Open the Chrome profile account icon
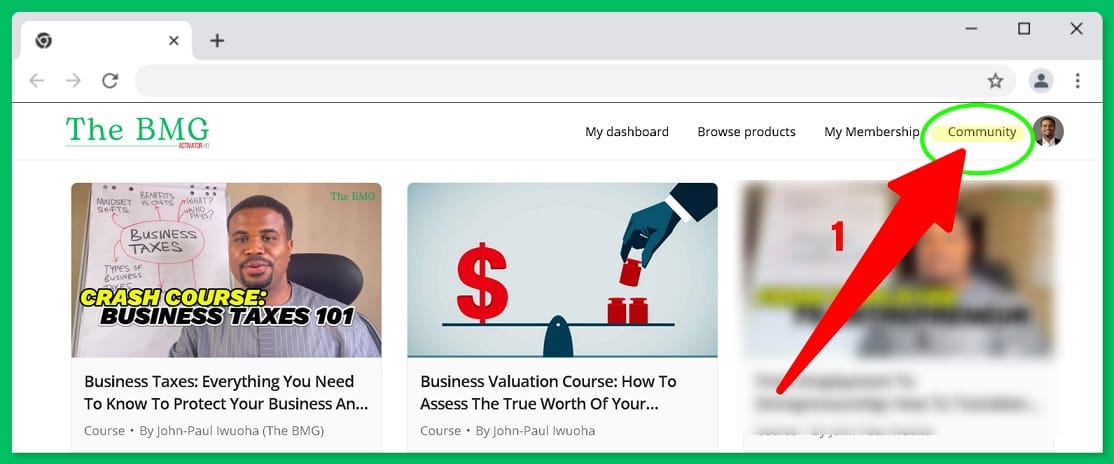The width and height of the screenshot is (1114, 464). pos(1042,81)
